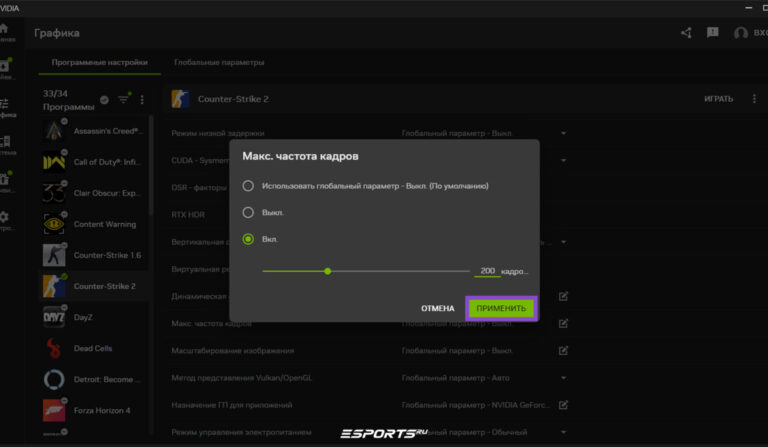Toggle the check circle next to Программы

click(x=104, y=100)
